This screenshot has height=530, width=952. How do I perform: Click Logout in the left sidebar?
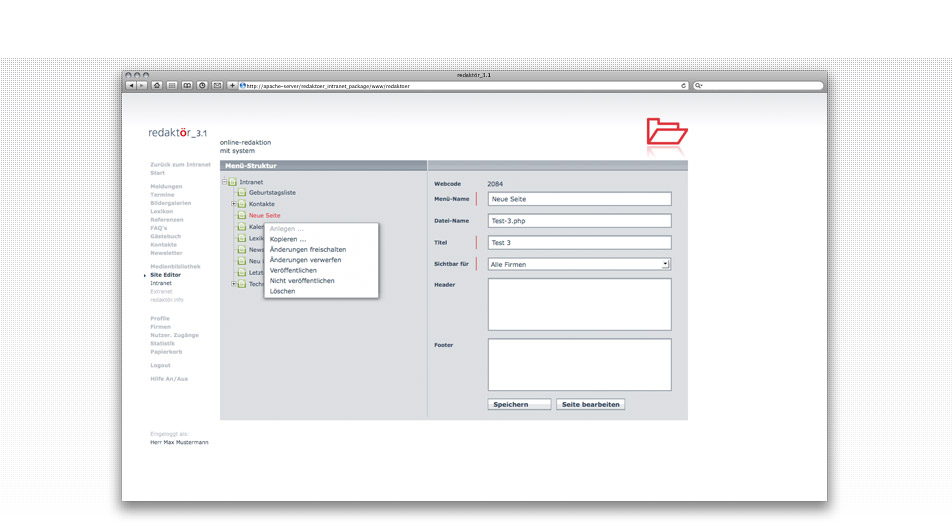[160, 365]
